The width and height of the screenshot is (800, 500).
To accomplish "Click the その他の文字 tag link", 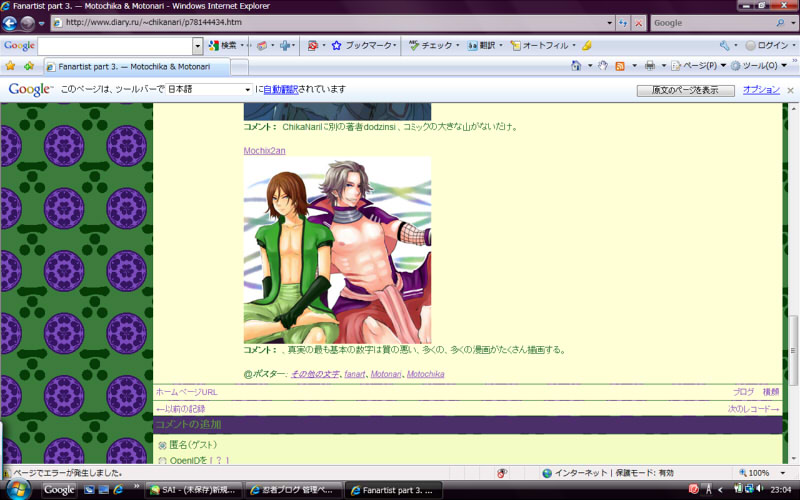I will [x=315, y=374].
